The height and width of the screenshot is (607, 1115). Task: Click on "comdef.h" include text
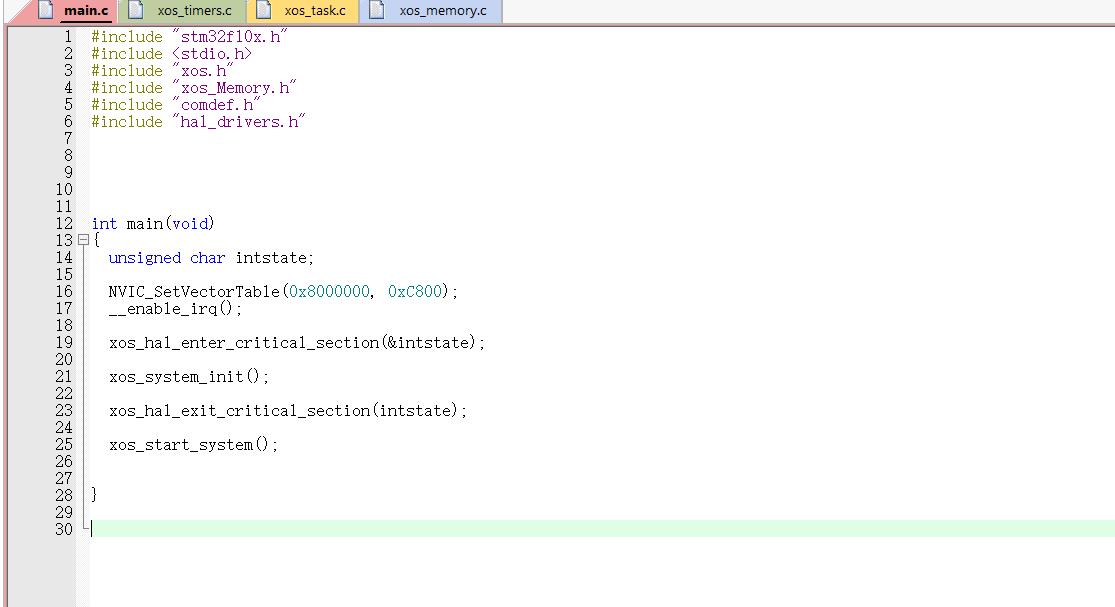pyautogui.click(x=216, y=104)
